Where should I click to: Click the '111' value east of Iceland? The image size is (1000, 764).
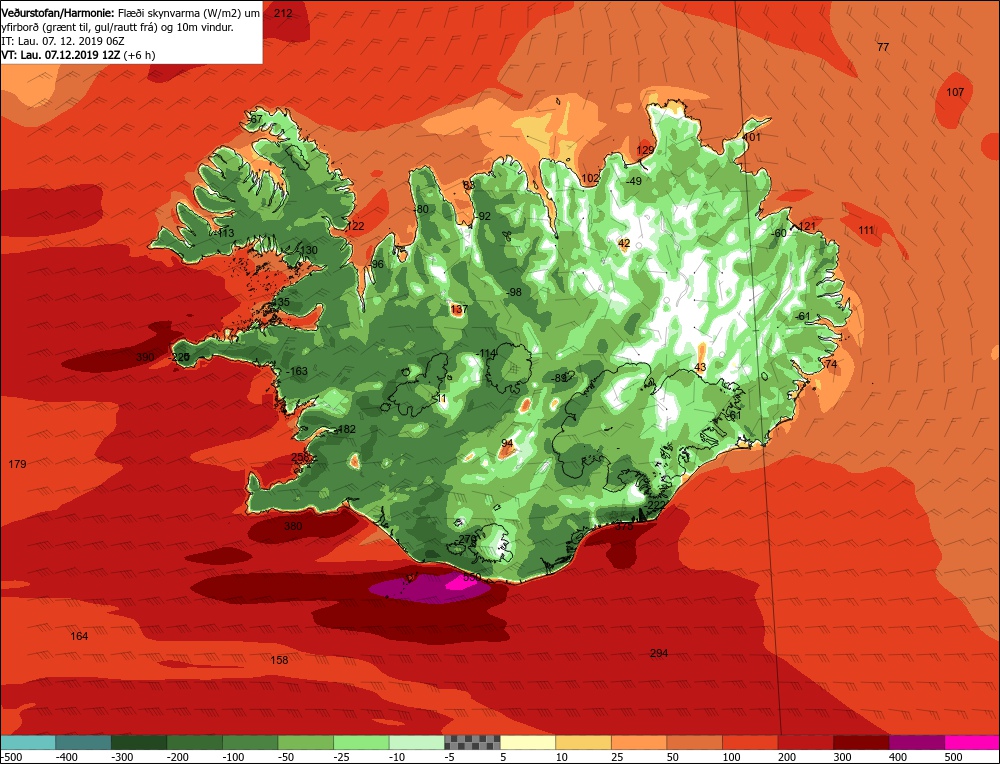pyautogui.click(x=865, y=231)
